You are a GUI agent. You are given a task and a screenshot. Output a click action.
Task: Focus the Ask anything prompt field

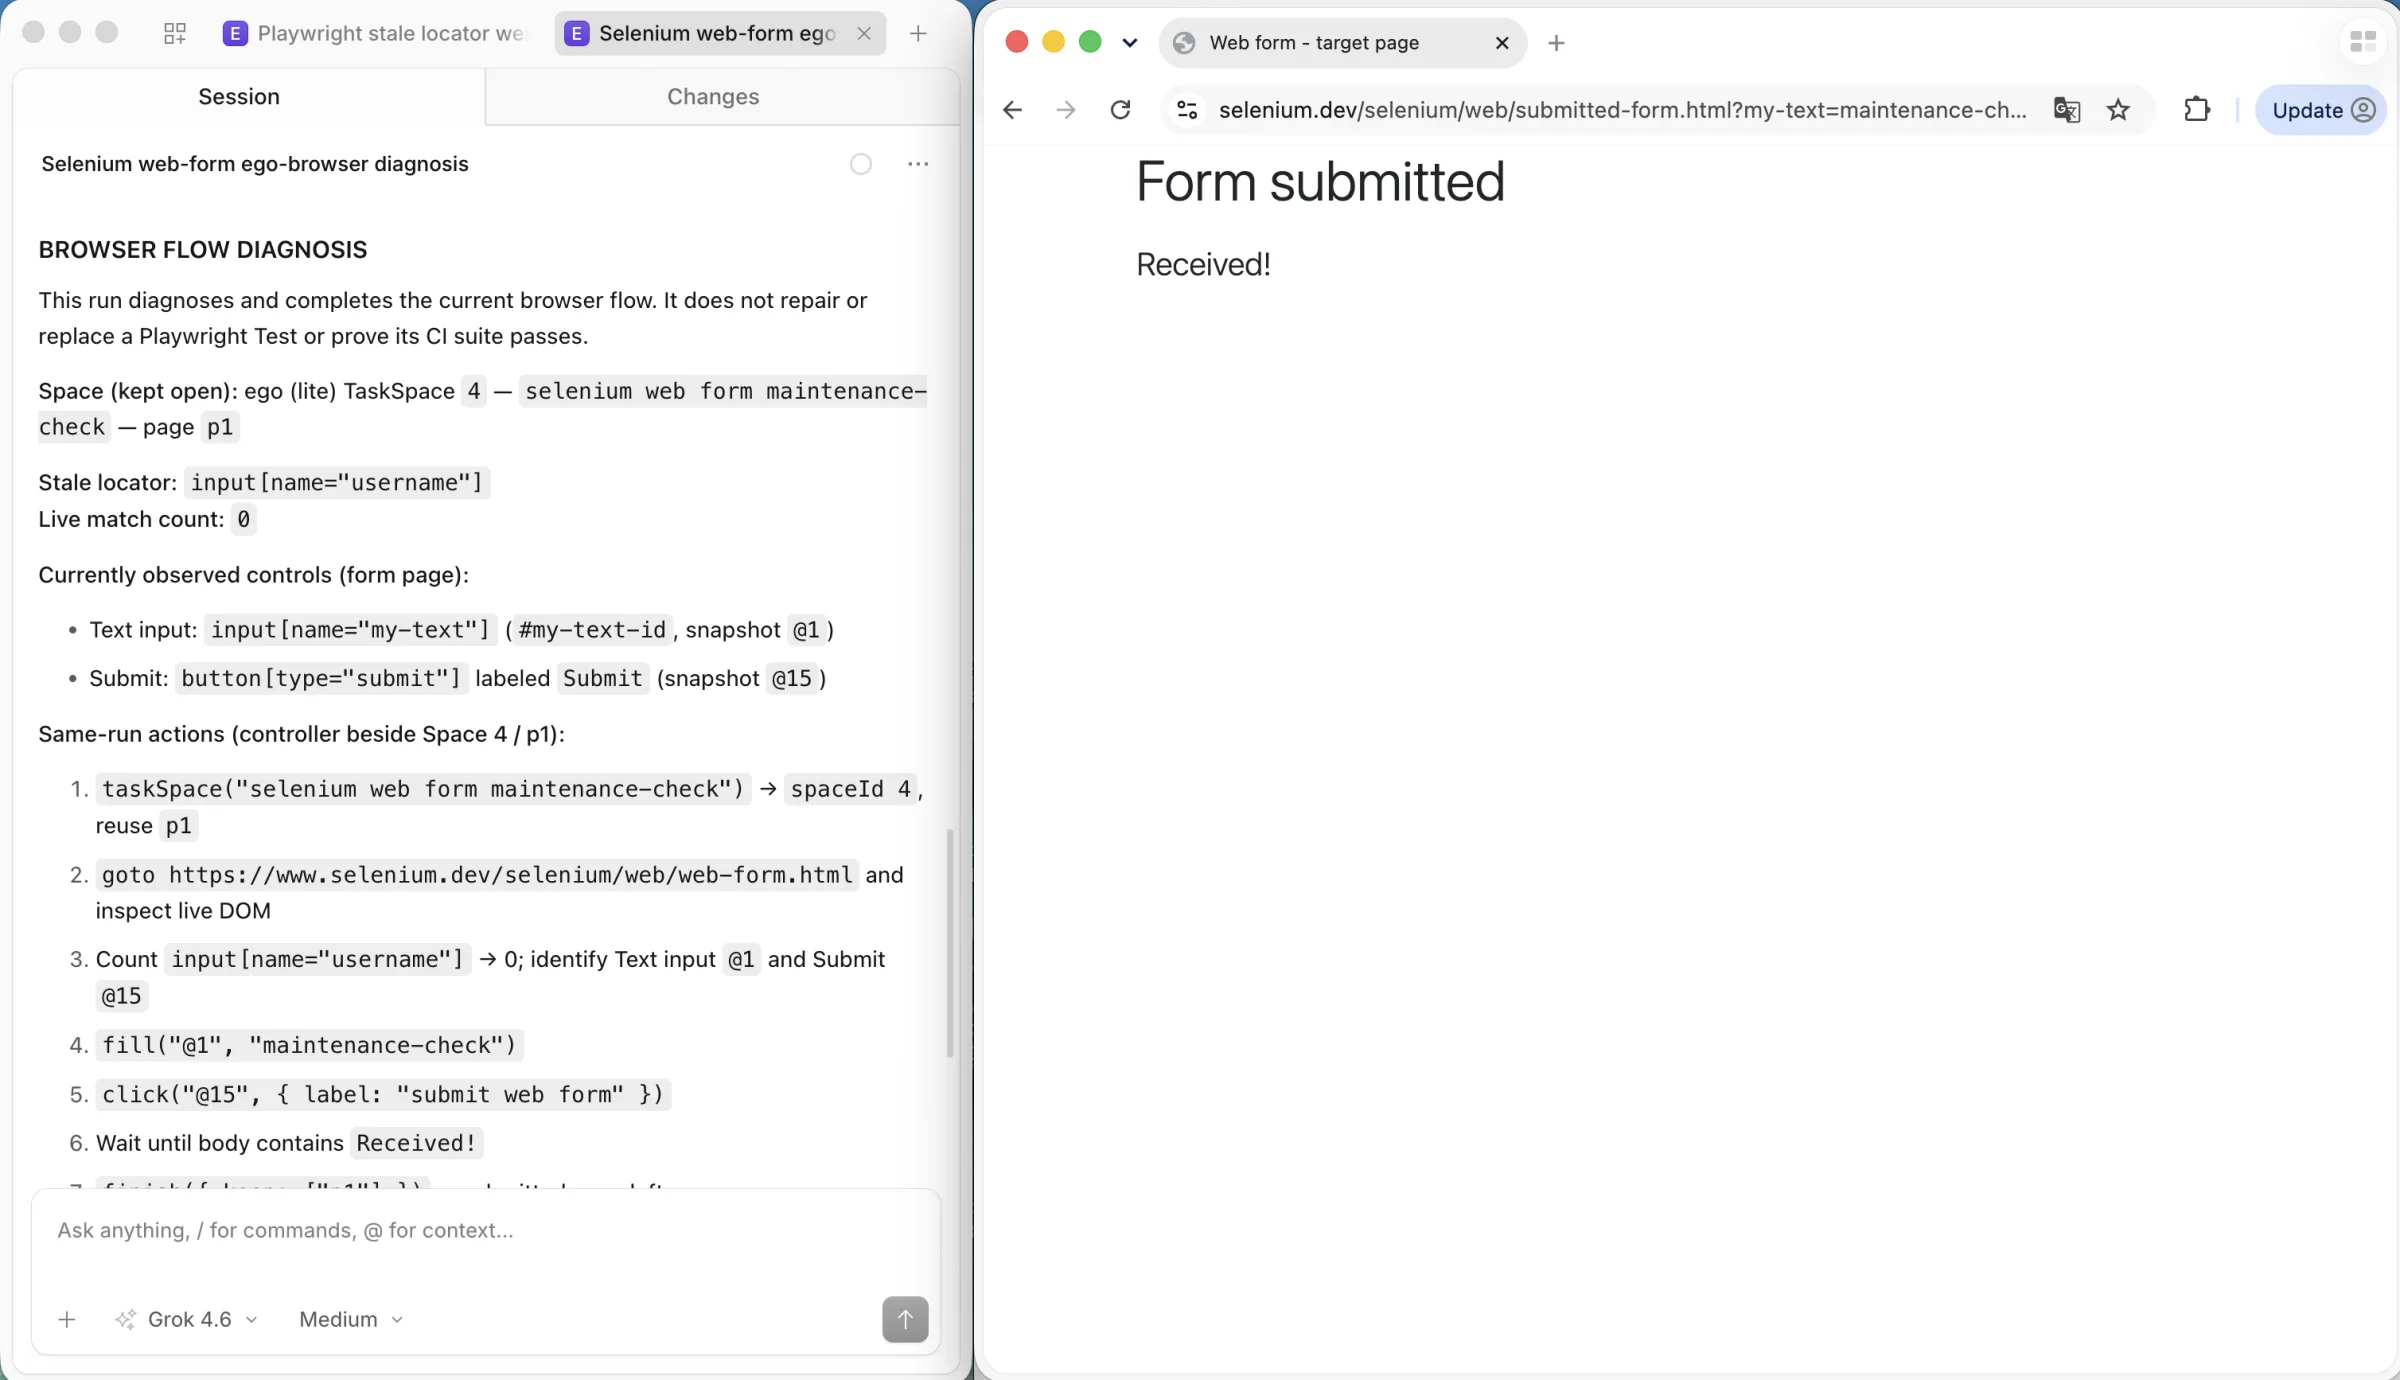[486, 1231]
